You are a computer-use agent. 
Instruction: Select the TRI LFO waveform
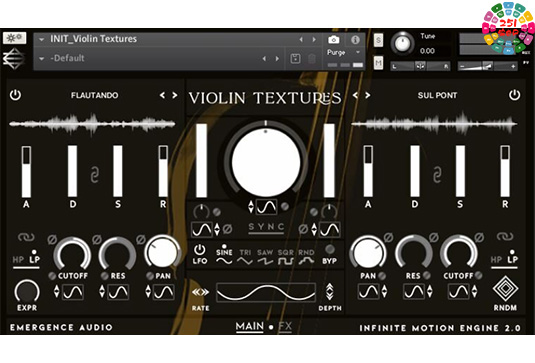click(245, 257)
